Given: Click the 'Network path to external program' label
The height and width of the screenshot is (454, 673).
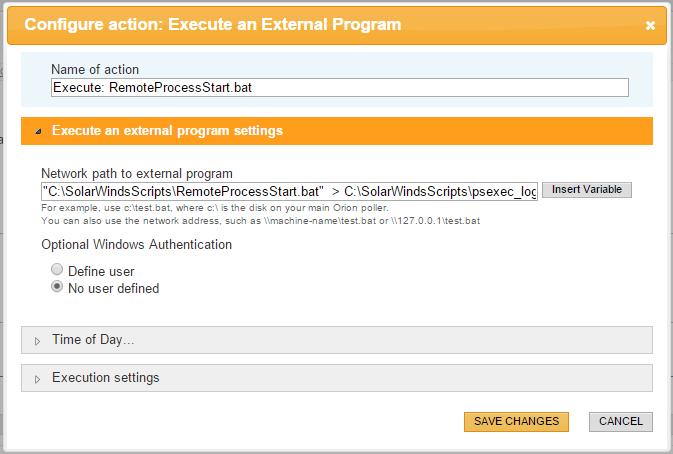Looking at the screenshot, I should click(137, 173).
